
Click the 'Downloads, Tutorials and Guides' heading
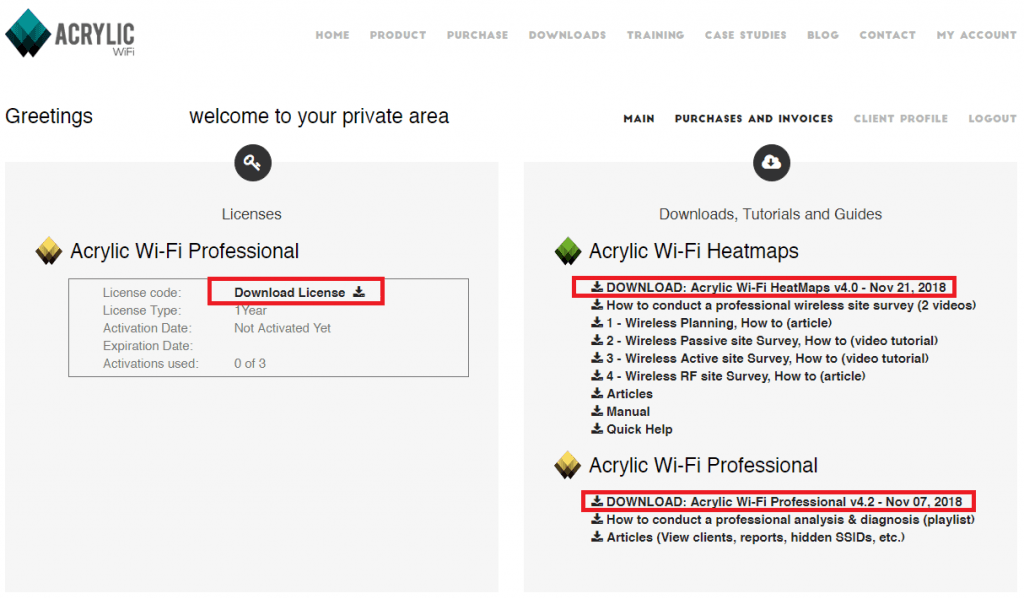click(x=771, y=214)
